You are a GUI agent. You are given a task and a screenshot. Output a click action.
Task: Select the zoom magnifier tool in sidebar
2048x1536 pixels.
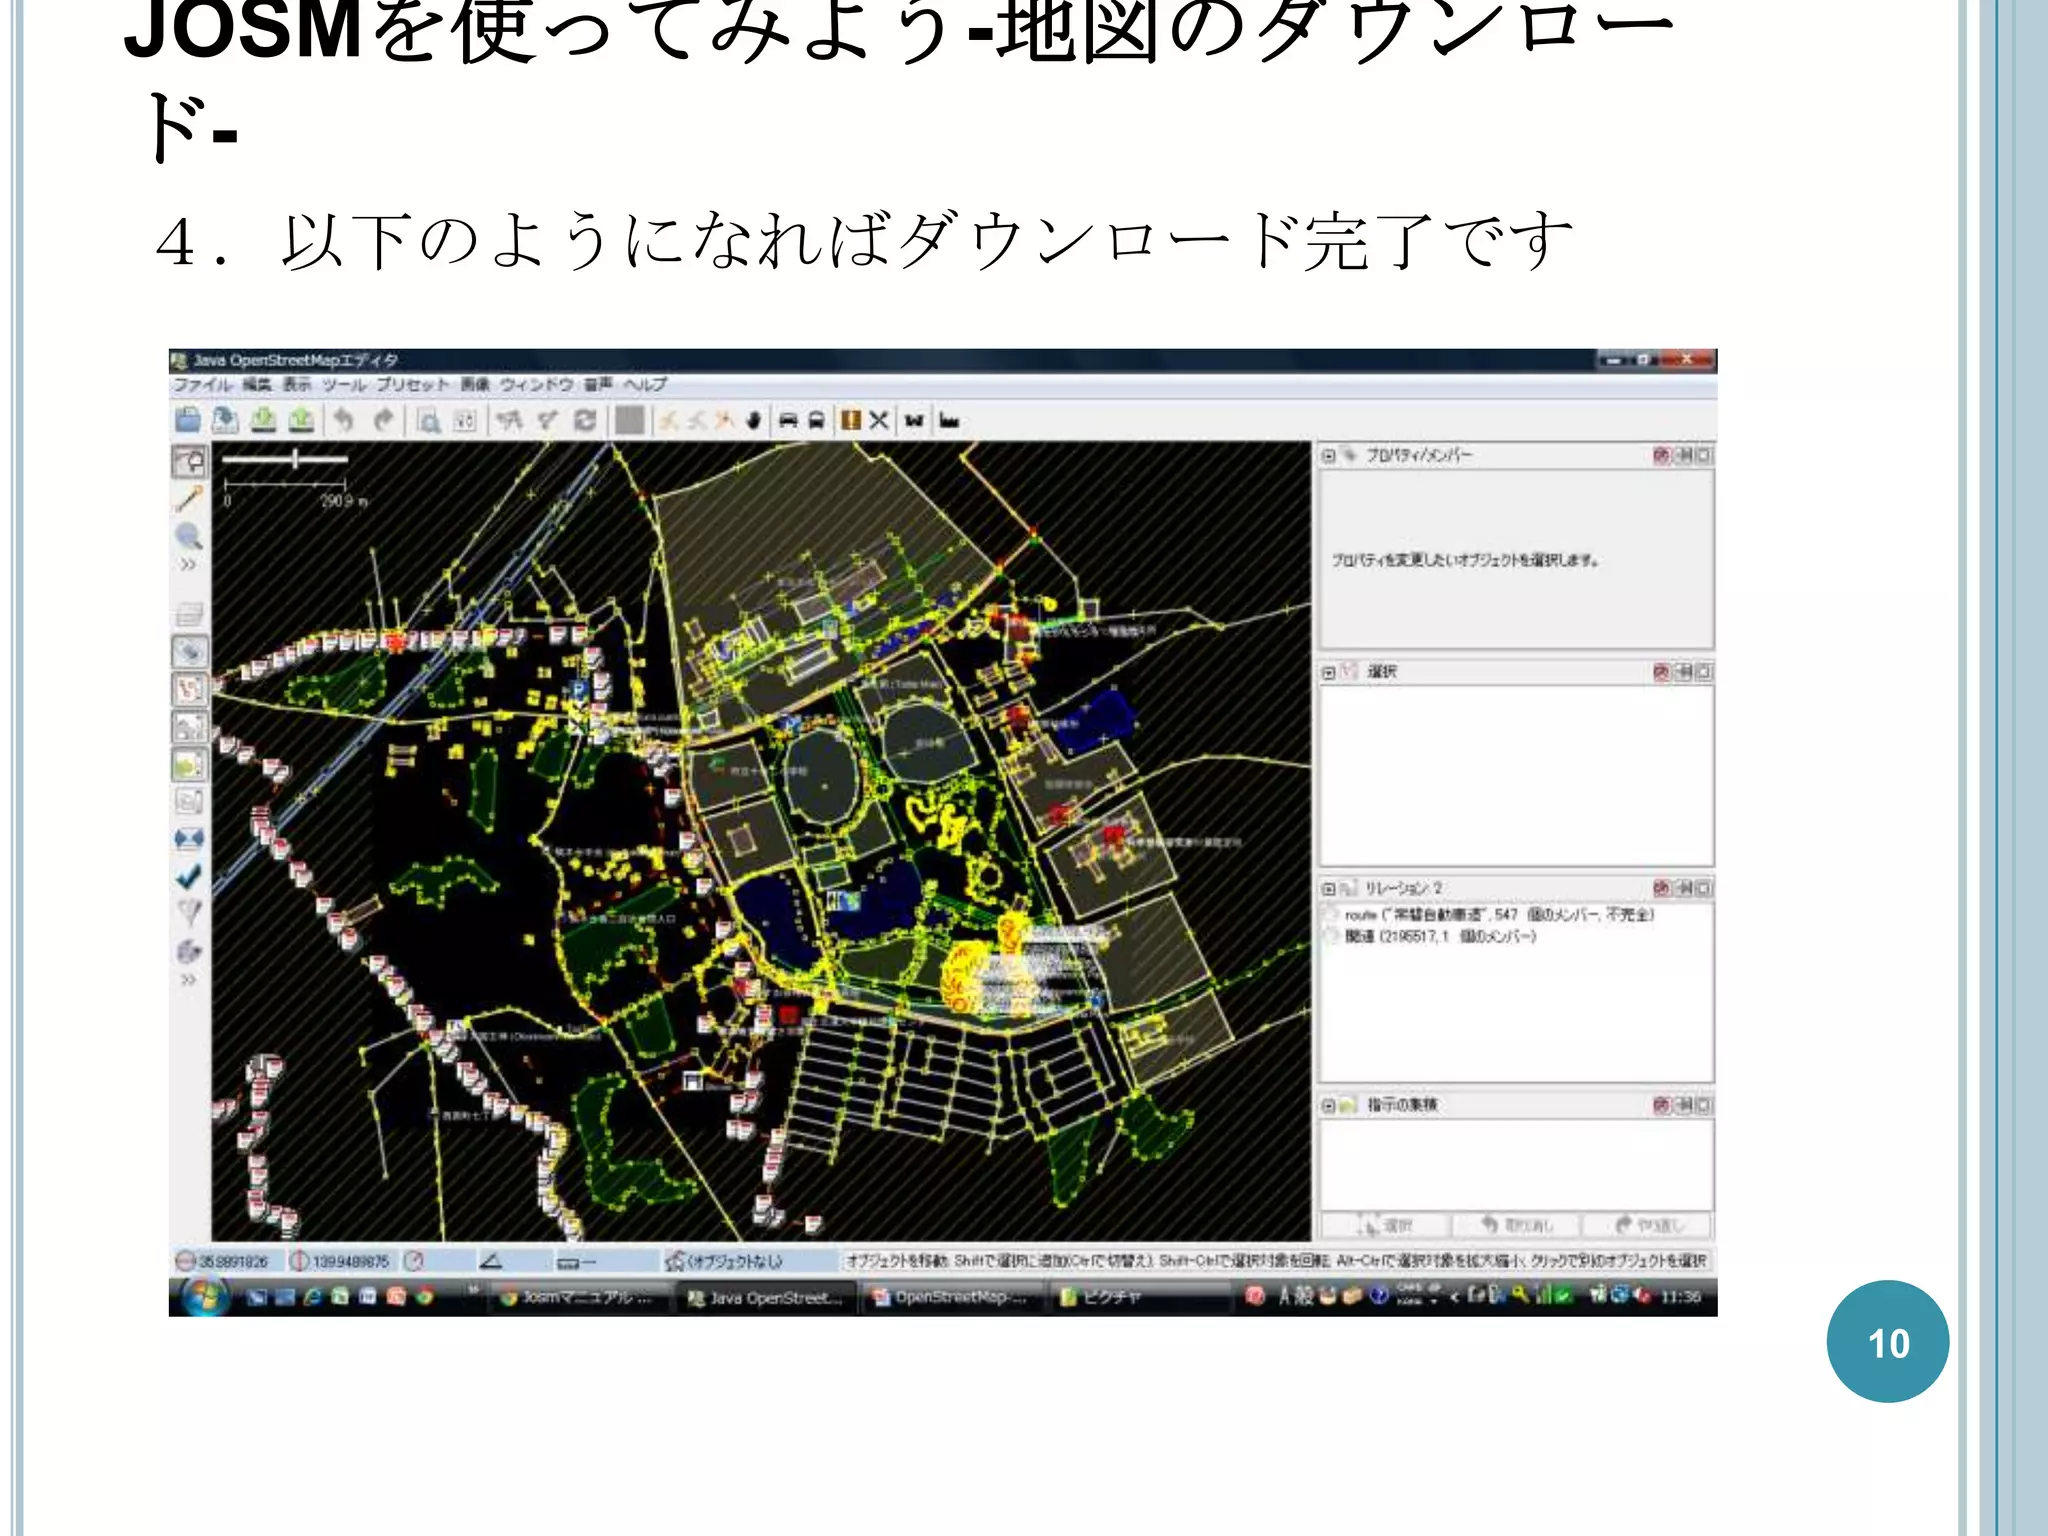(x=188, y=536)
